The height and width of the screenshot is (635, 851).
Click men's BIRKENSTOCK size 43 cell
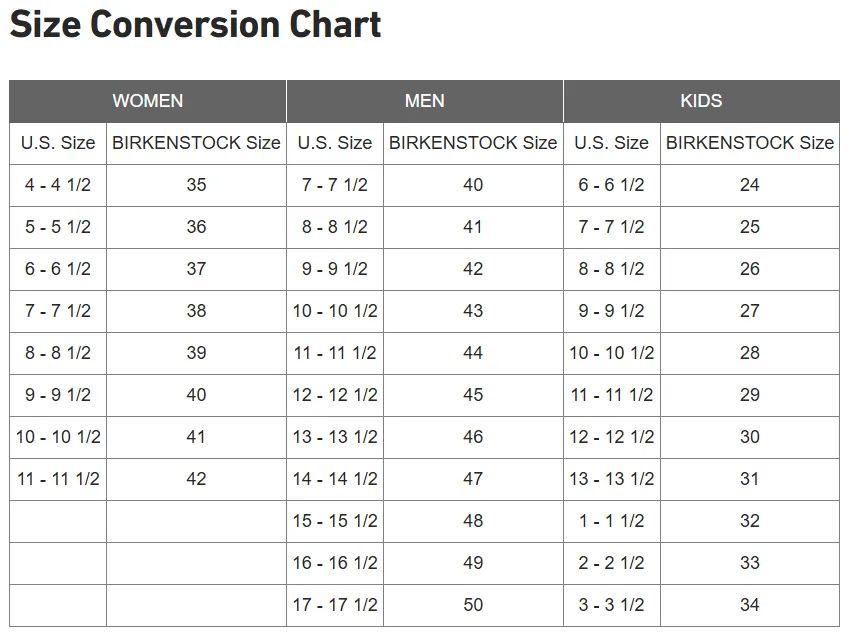coord(473,311)
